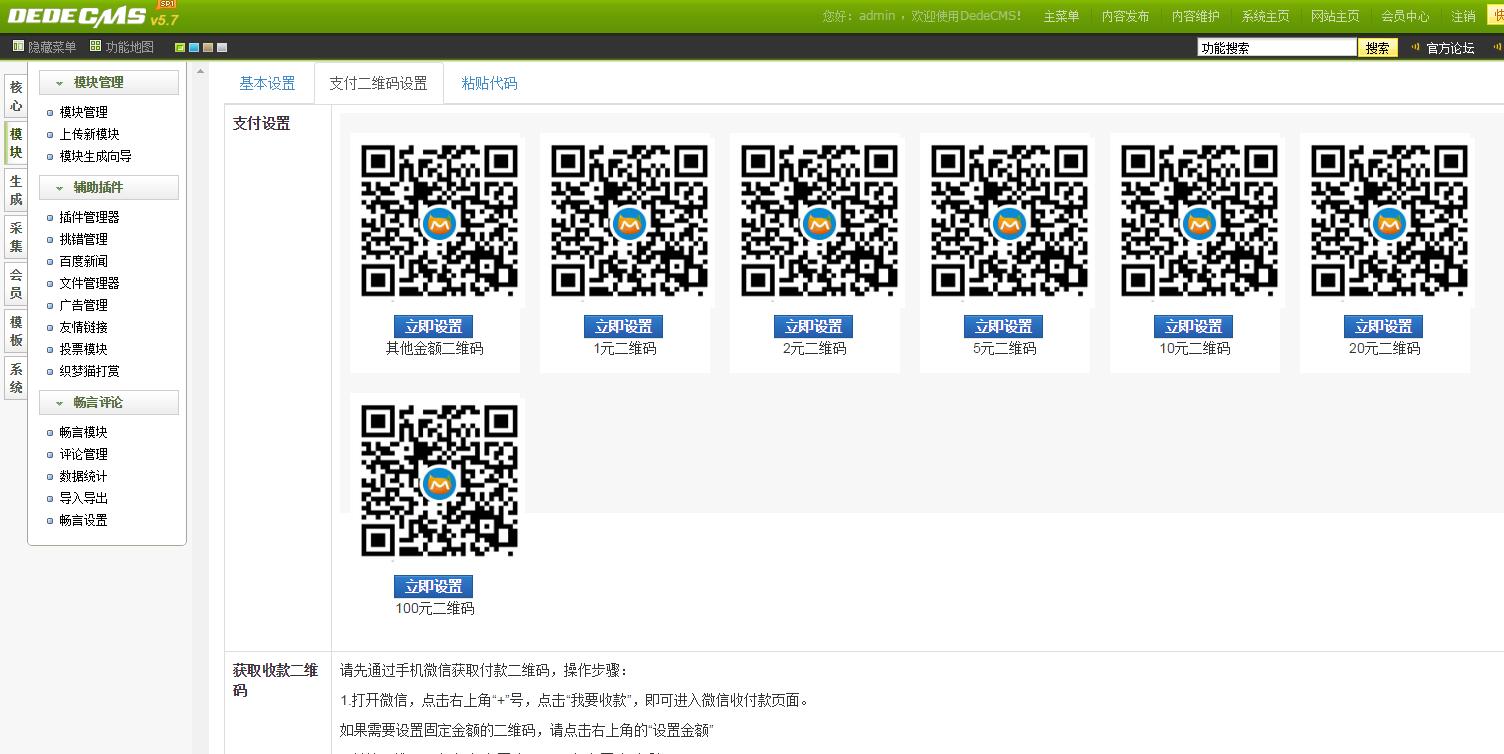Open 织梦猫打赏 in the sidebar
Screen dimensions: 1504x754
[x=89, y=371]
